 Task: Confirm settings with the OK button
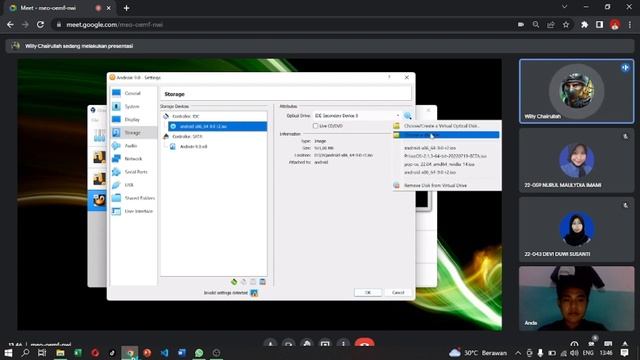click(368, 293)
